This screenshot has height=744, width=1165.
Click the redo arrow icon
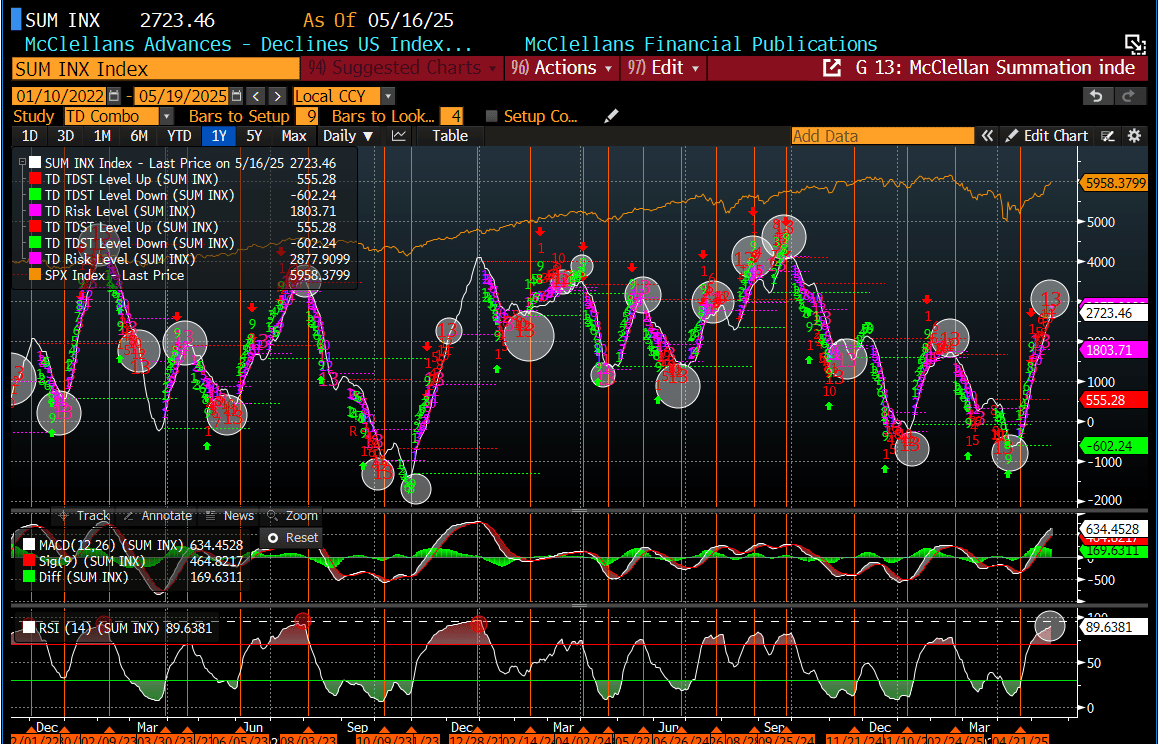click(1129, 96)
